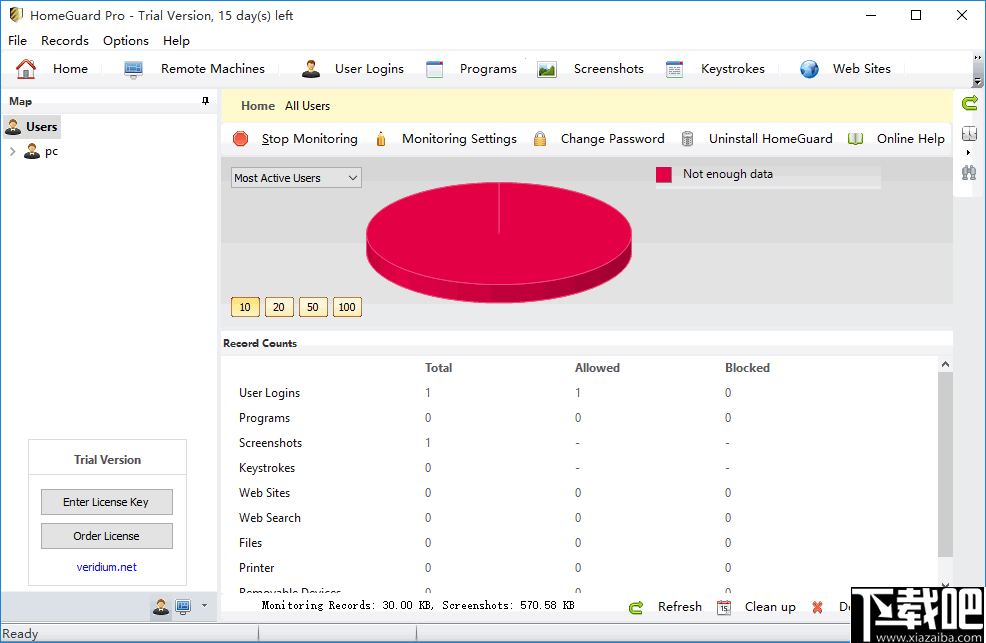Screen dimensions: 986x643
Task: Click the Monitoring Settings label
Action: point(459,139)
